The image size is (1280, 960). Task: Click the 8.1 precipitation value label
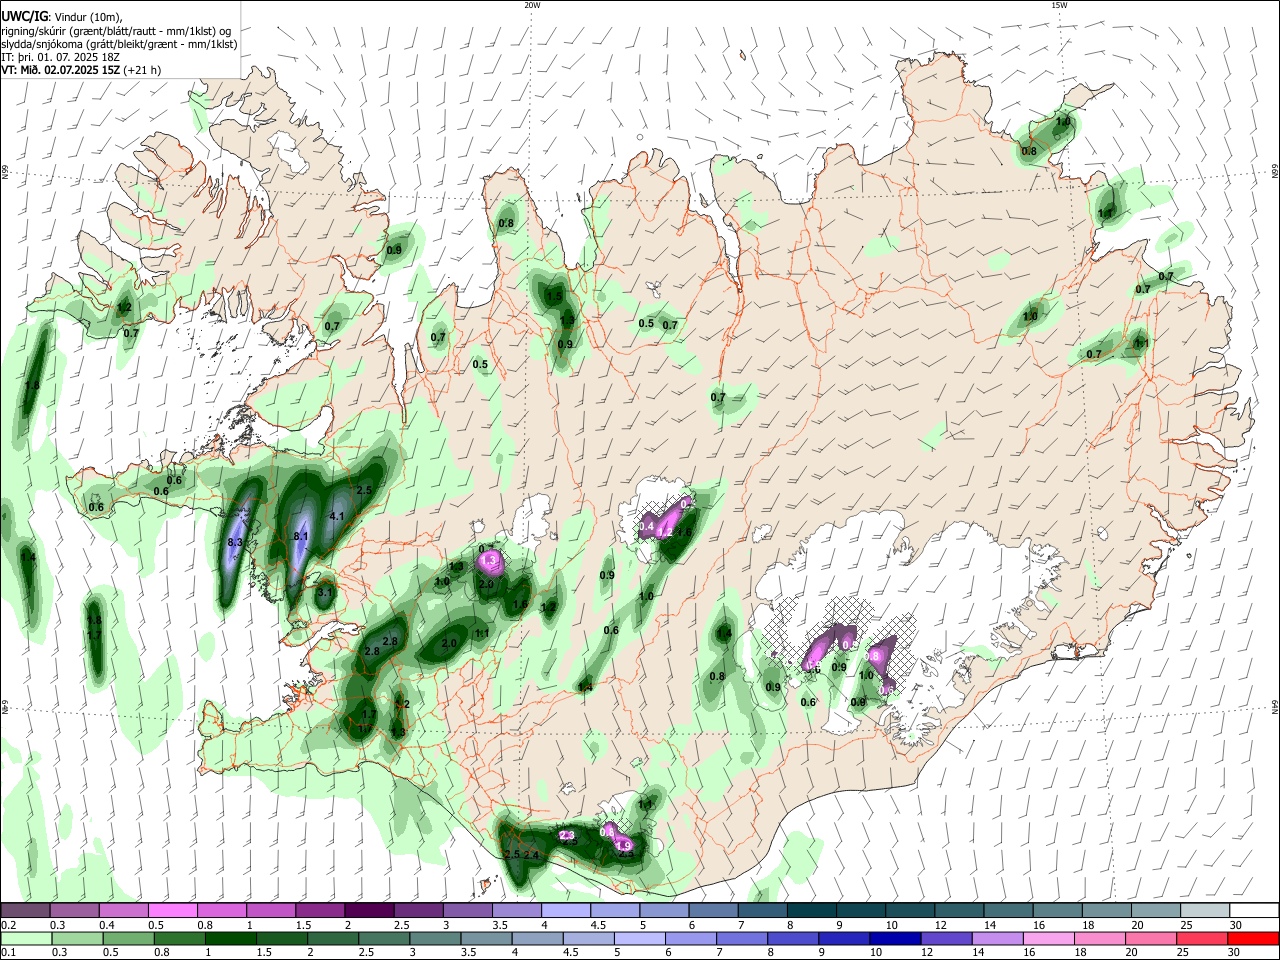301,537
